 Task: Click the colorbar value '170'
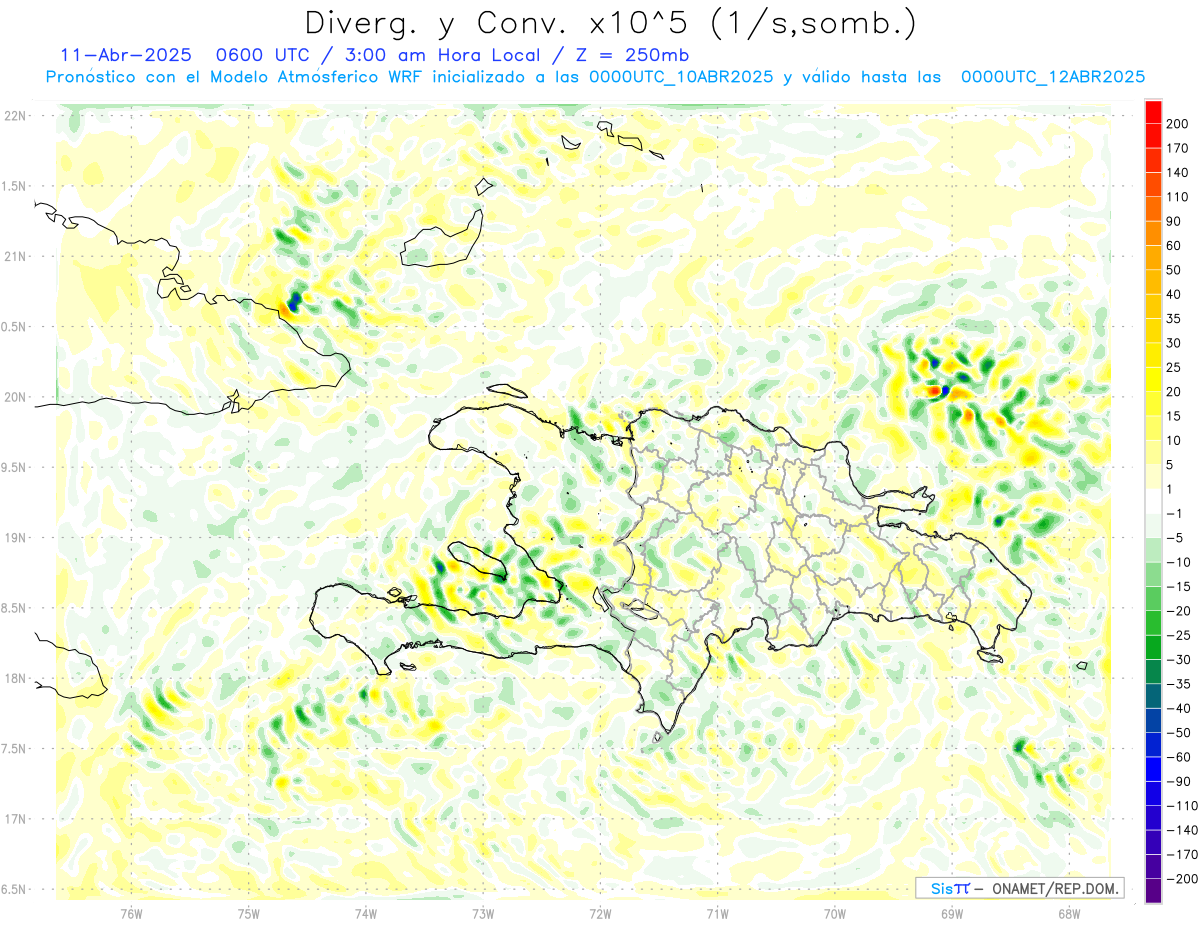pyautogui.click(x=1178, y=148)
